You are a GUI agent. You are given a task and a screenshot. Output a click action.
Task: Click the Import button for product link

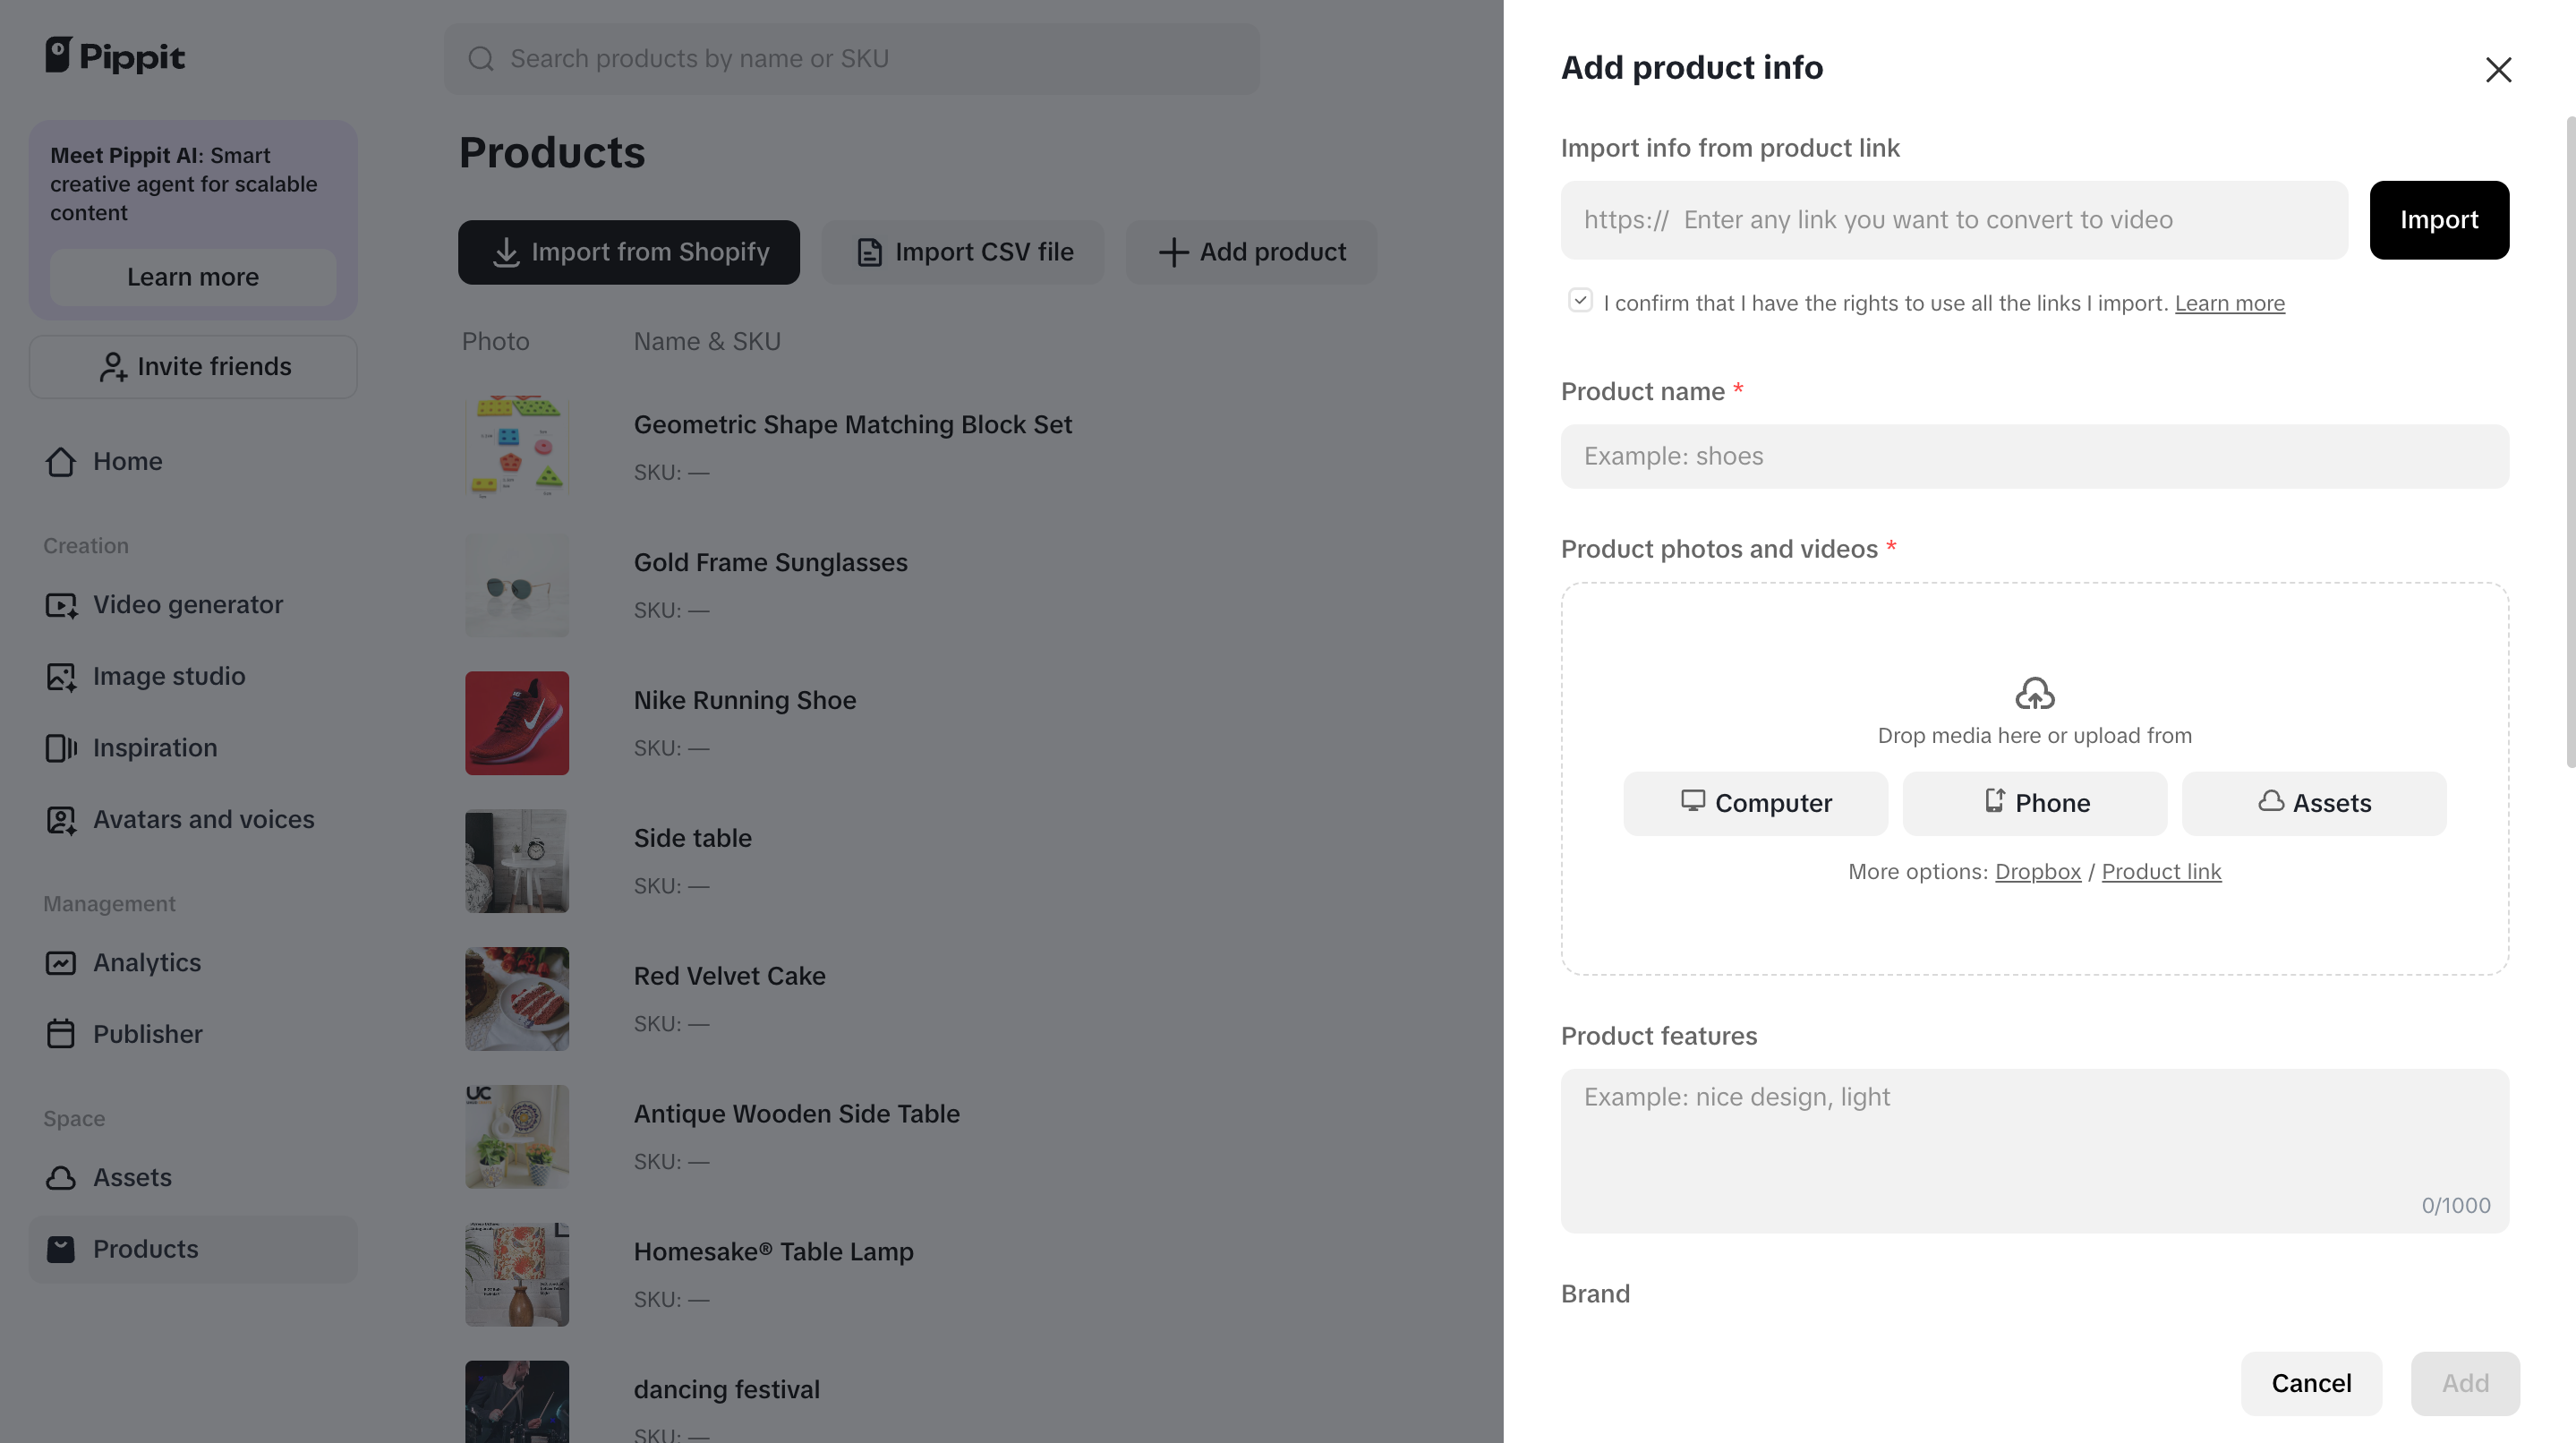(x=2439, y=220)
